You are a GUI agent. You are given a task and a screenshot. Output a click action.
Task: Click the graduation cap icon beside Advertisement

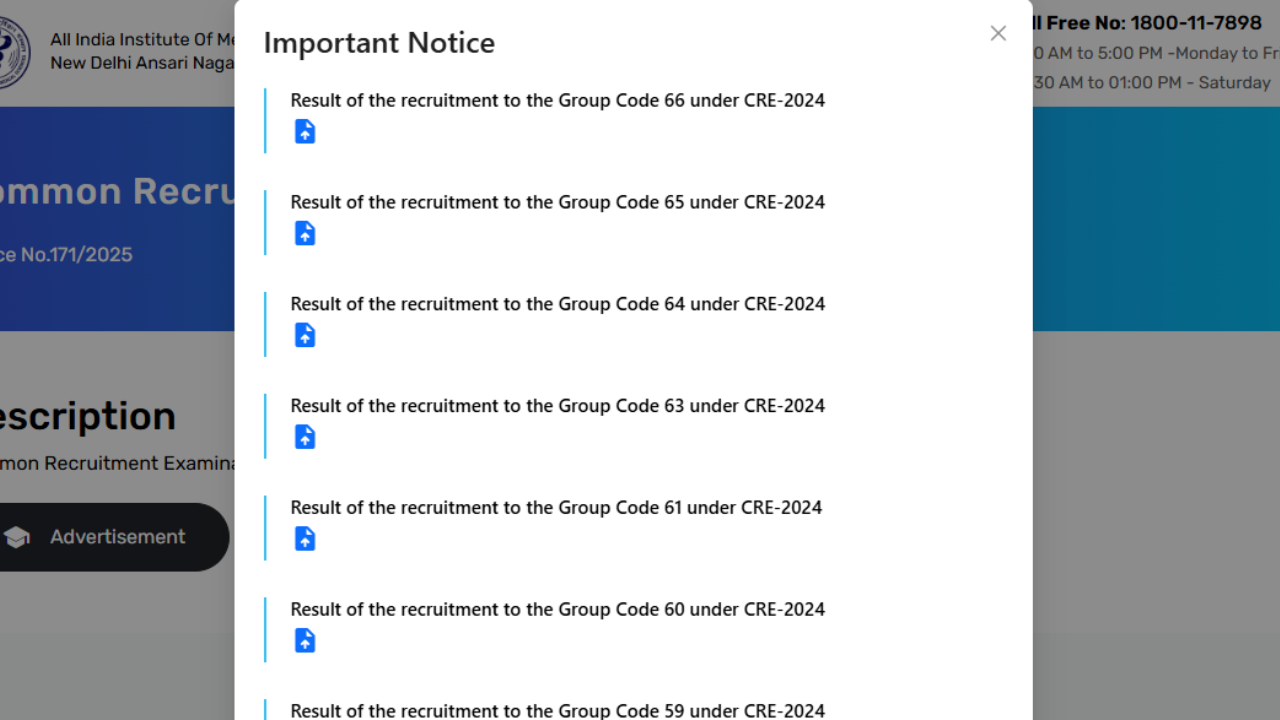[x=17, y=537]
